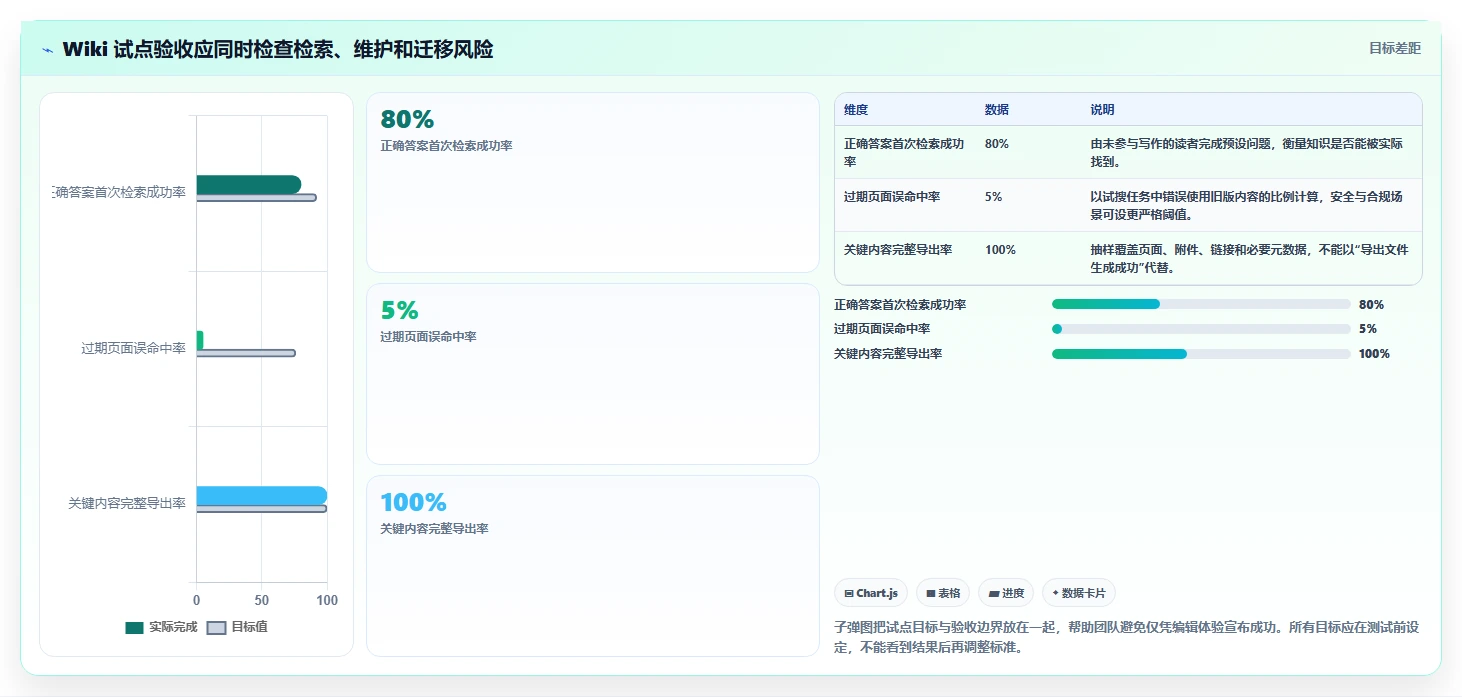Click the "5%" value beside the second progress bar
Image resolution: width=1462 pixels, height=697 pixels.
tap(1368, 329)
